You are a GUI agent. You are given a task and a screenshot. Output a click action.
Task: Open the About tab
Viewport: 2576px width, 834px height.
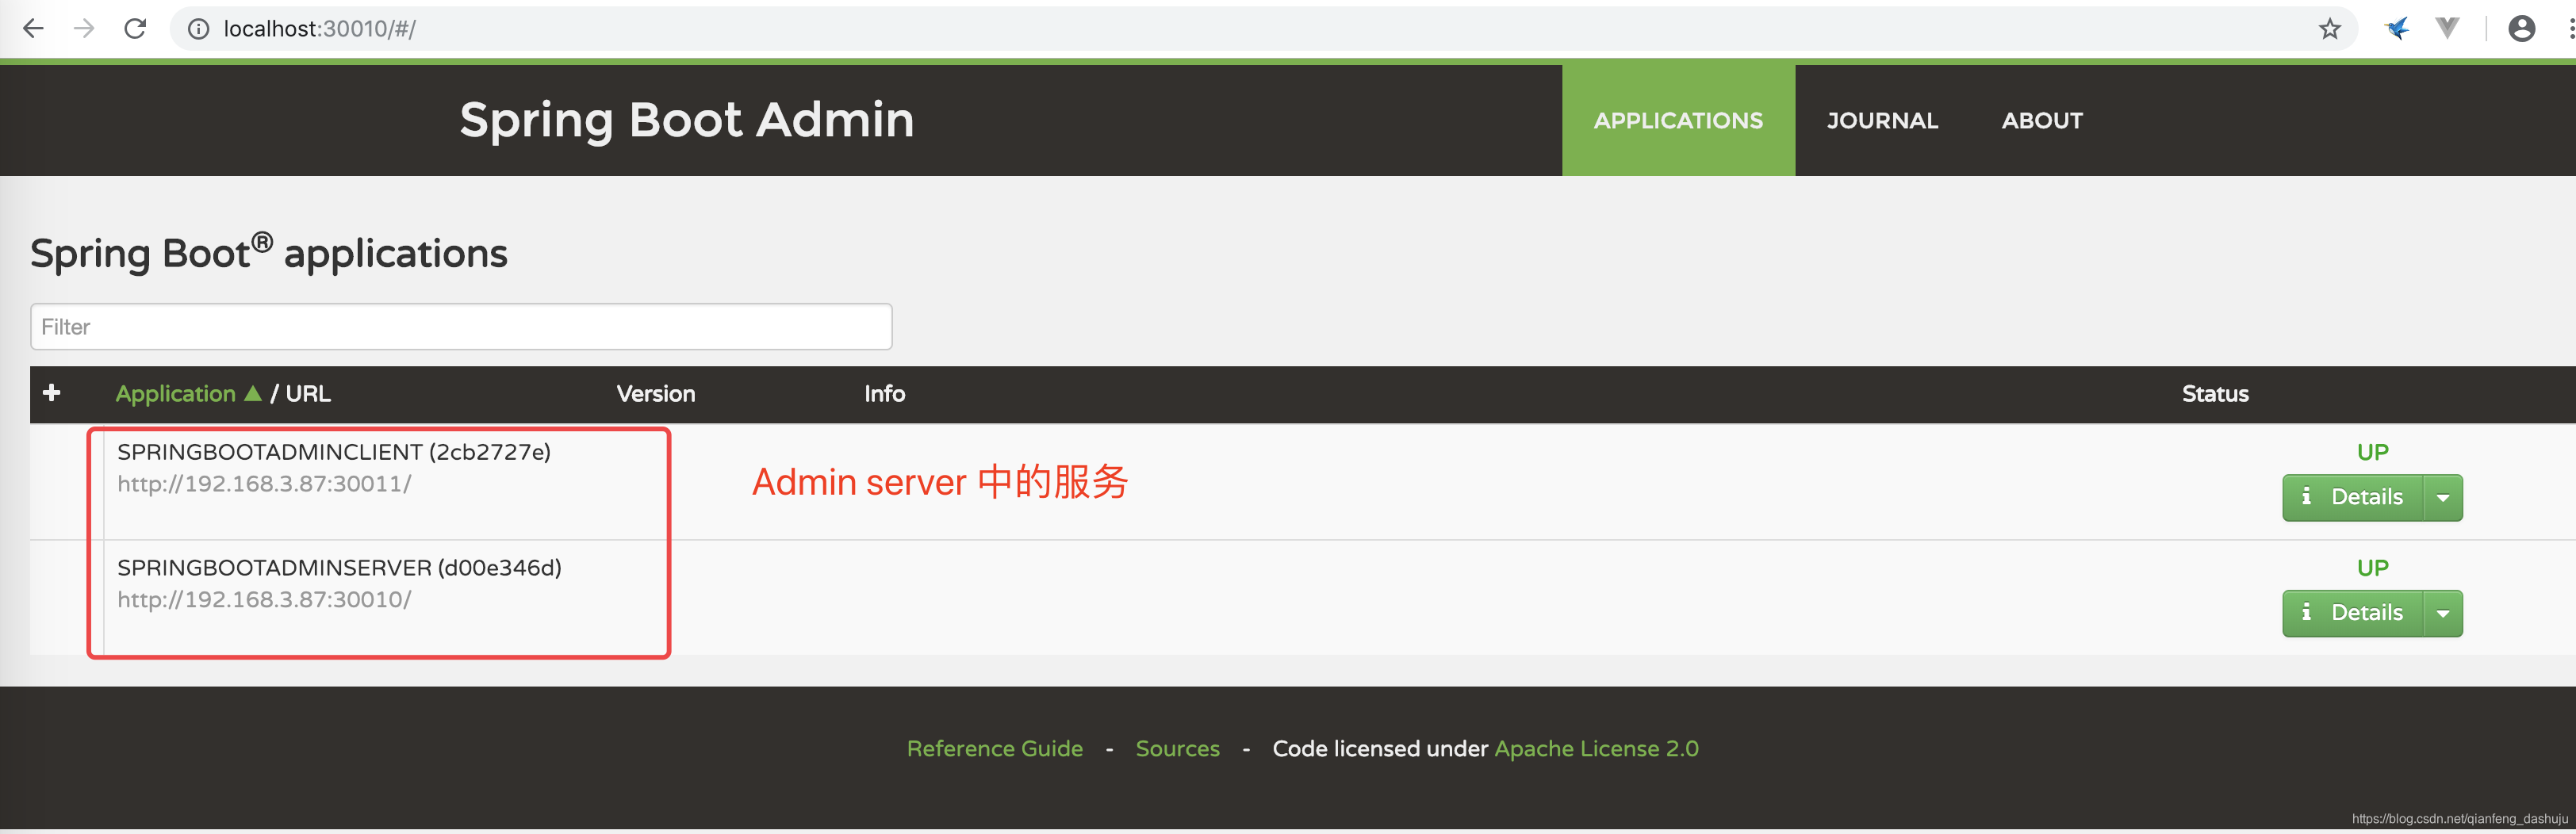pyautogui.click(x=2042, y=121)
